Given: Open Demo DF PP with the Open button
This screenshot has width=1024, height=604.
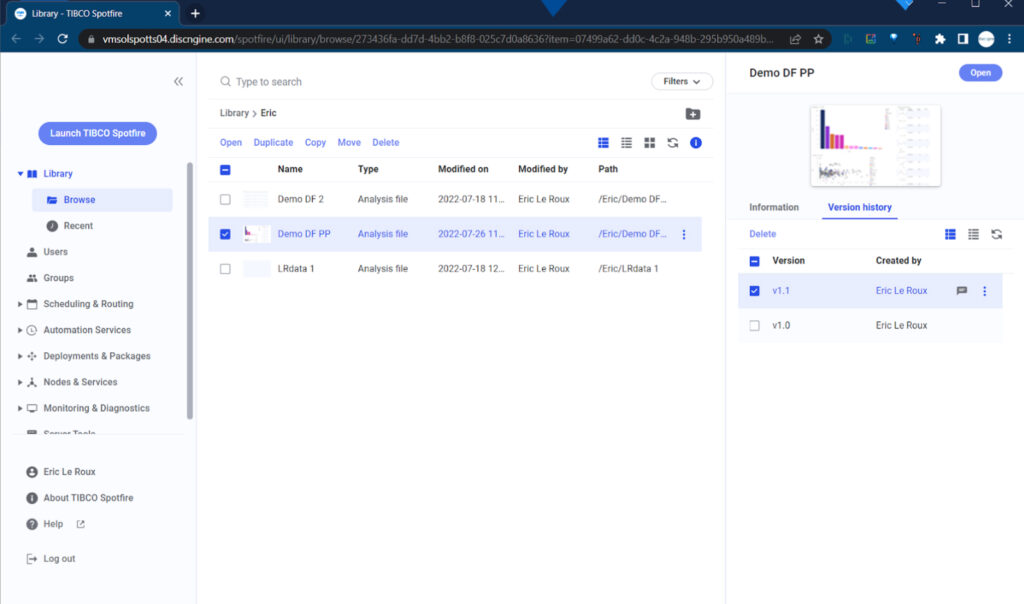Looking at the screenshot, I should click(x=980, y=72).
